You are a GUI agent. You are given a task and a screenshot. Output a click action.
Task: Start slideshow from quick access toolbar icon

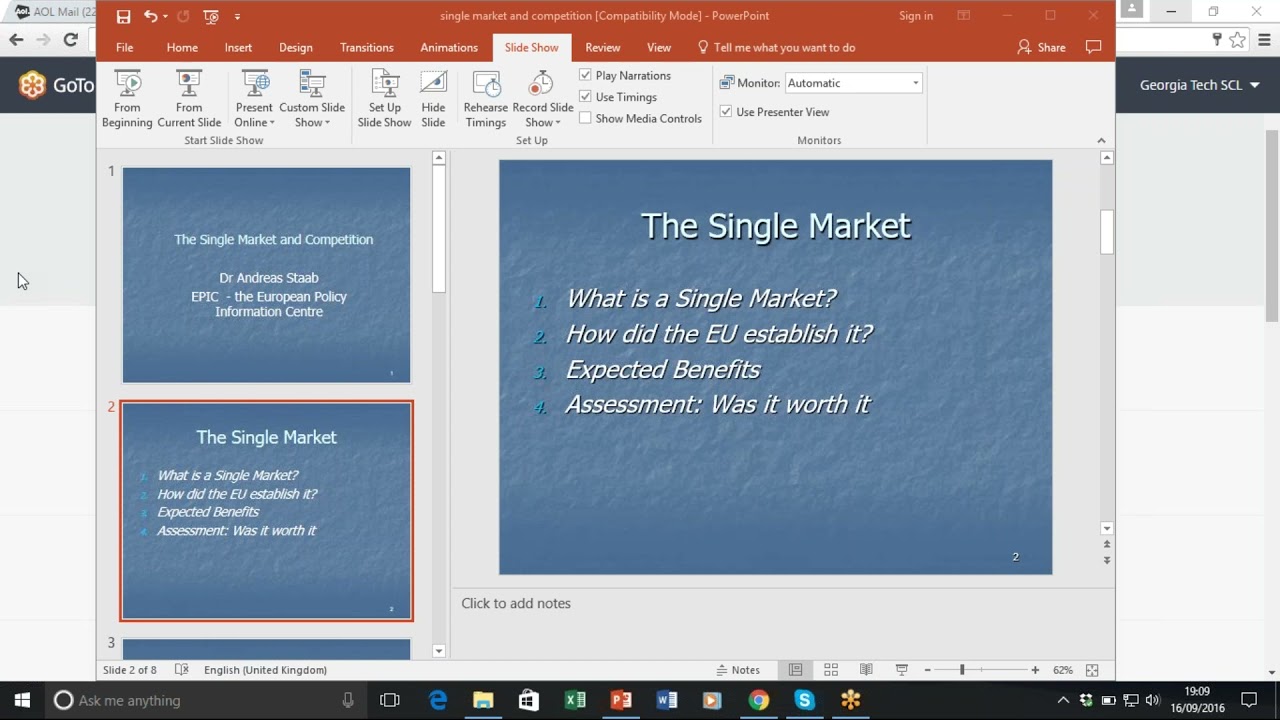[x=210, y=16]
